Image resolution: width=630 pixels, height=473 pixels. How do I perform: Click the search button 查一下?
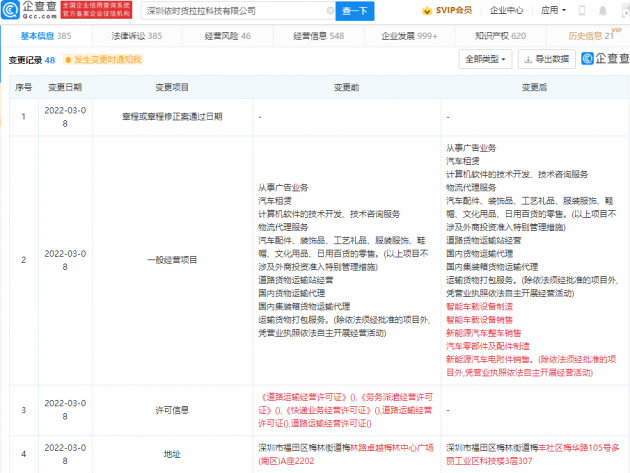point(355,11)
